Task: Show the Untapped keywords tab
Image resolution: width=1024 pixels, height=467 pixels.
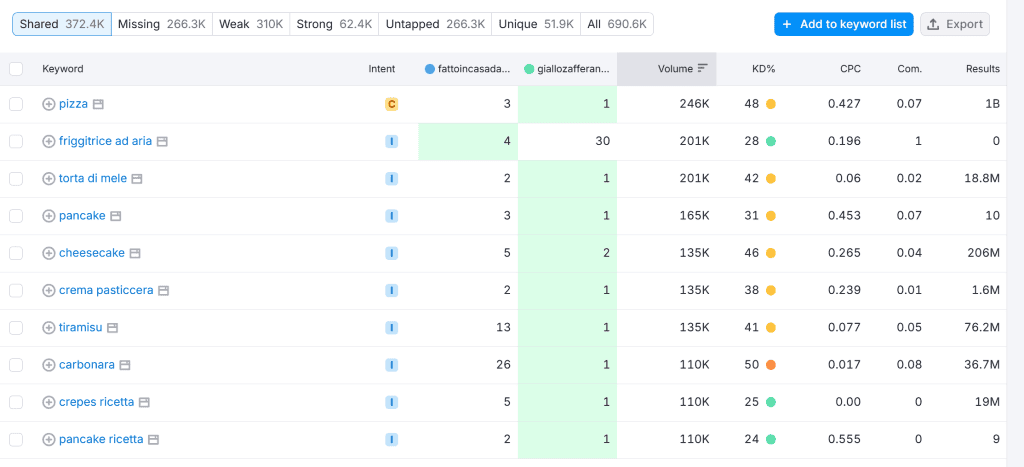Action: point(435,24)
